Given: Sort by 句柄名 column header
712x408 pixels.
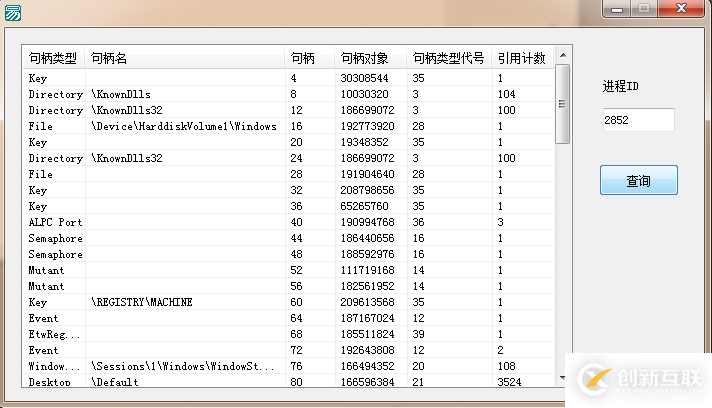Looking at the screenshot, I should [185, 58].
